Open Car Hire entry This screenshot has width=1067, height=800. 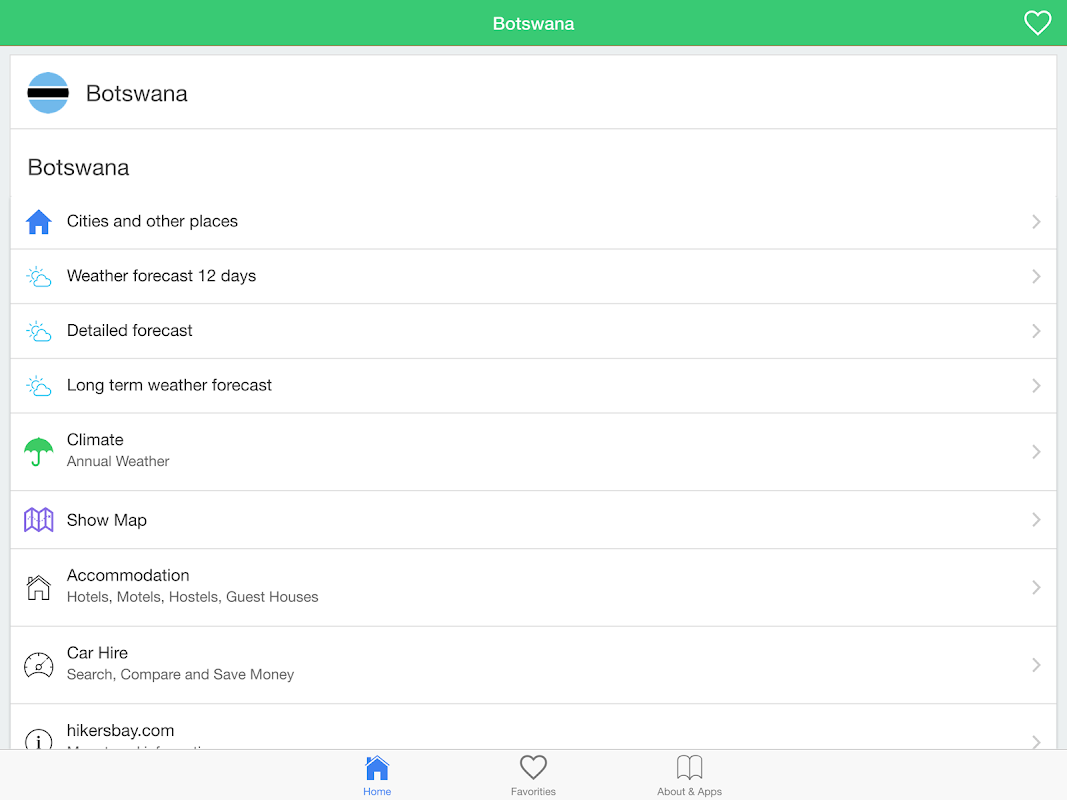click(534, 665)
